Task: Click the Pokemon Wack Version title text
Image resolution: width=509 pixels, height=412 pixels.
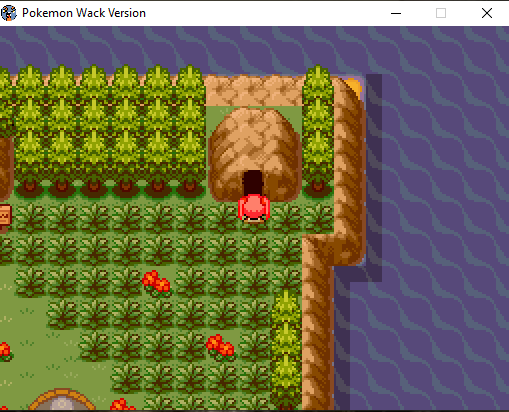Action: [84, 13]
